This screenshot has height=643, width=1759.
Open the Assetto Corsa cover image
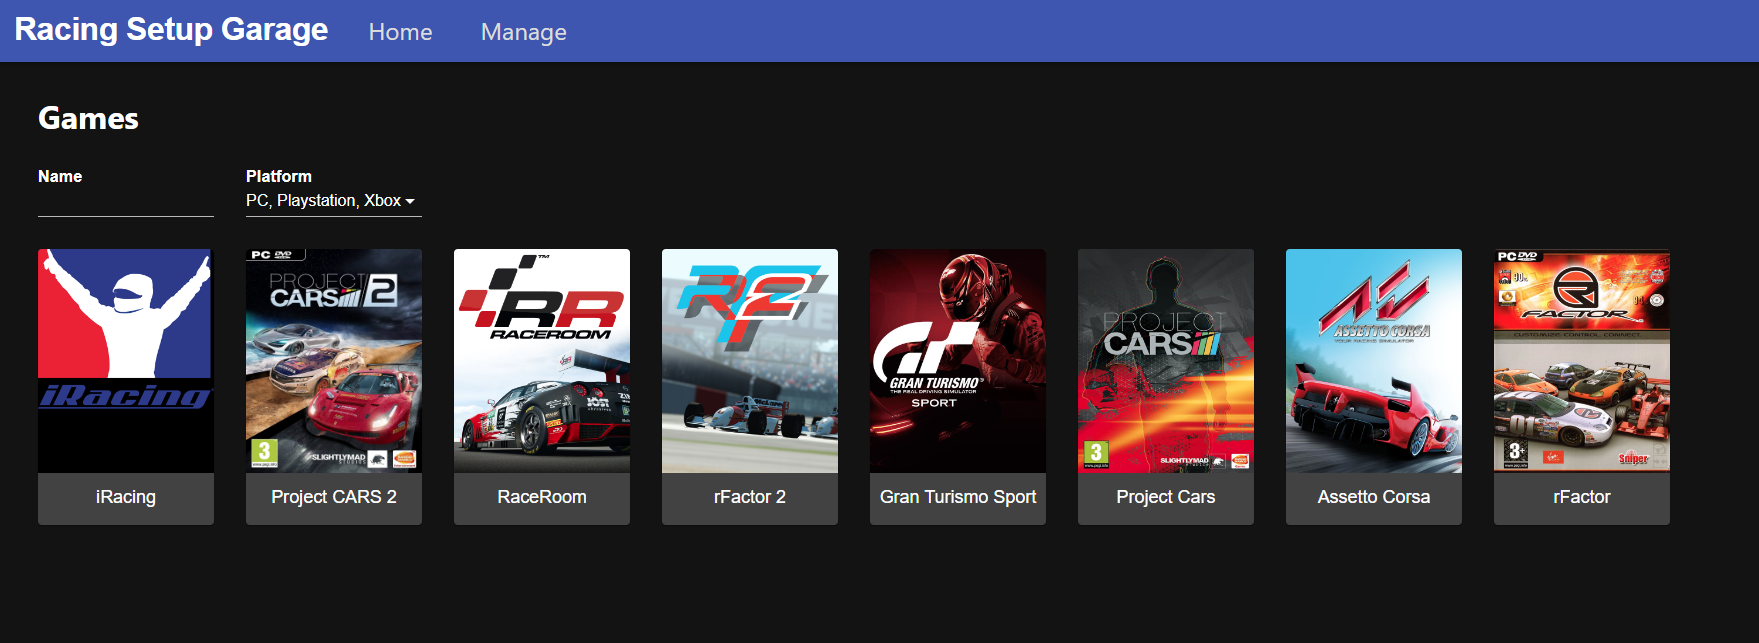[x=1374, y=361]
